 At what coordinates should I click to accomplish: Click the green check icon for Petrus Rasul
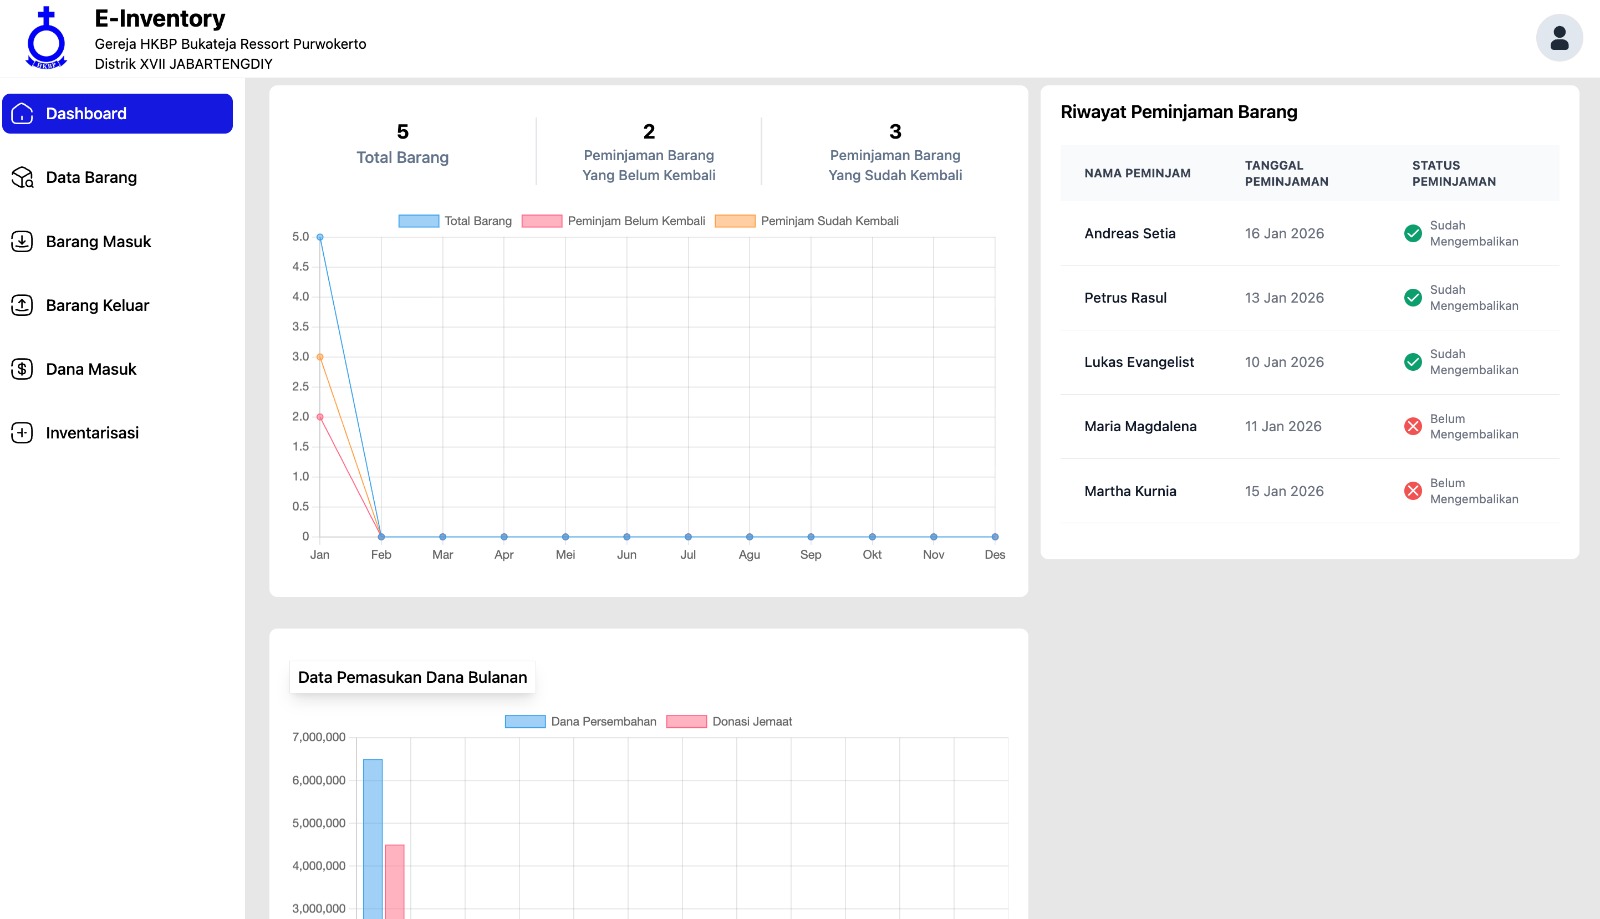(x=1413, y=298)
